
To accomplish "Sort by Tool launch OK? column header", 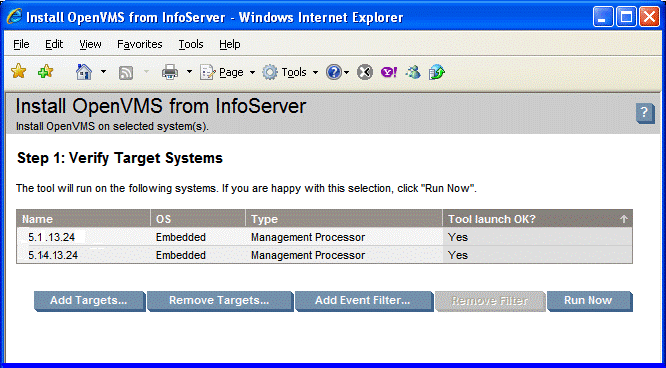I will pyautogui.click(x=537, y=219).
